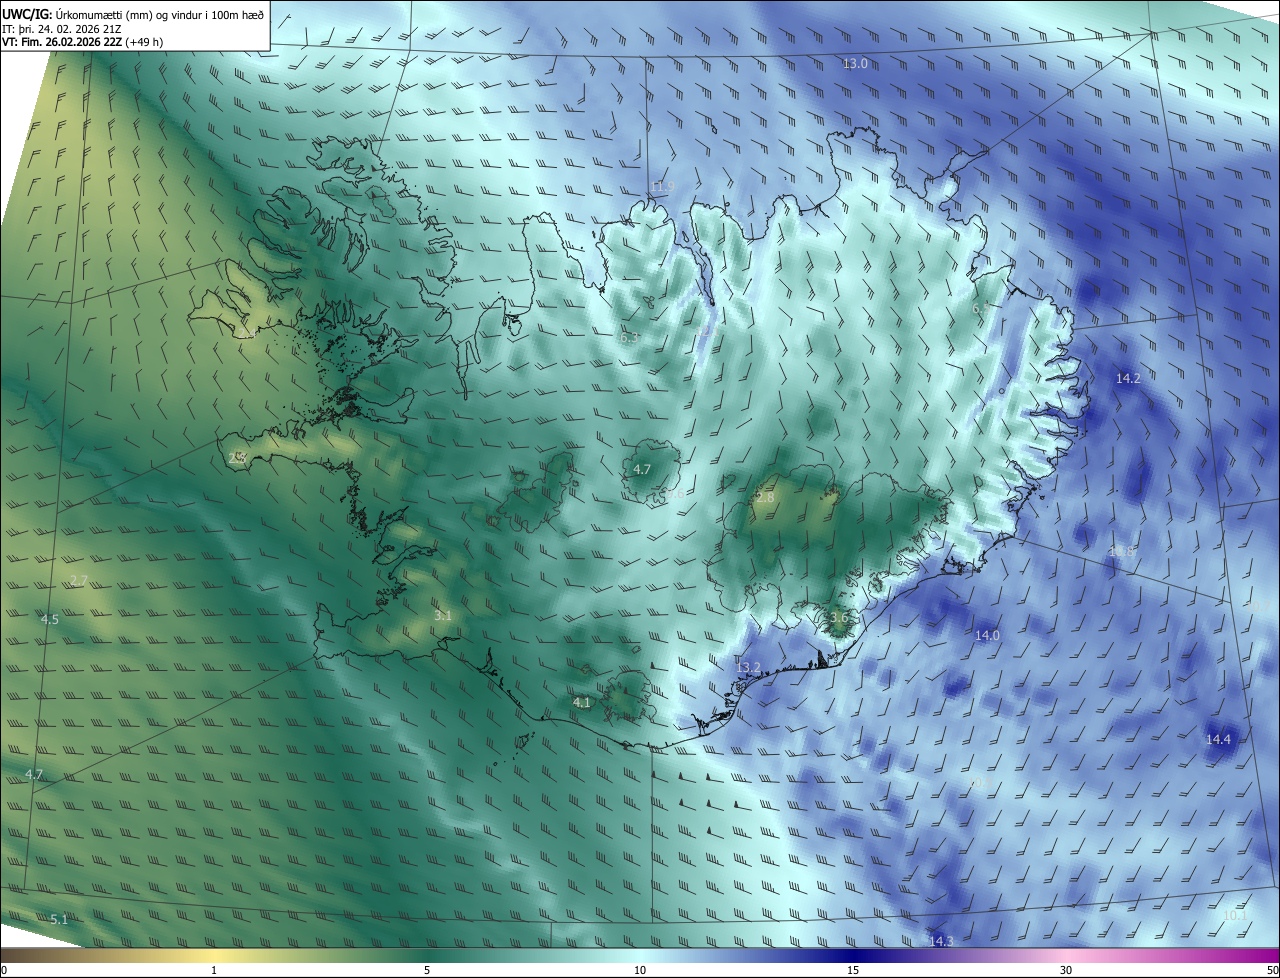
Task: Click the '5.1' value label
Action: pyautogui.click(x=59, y=919)
